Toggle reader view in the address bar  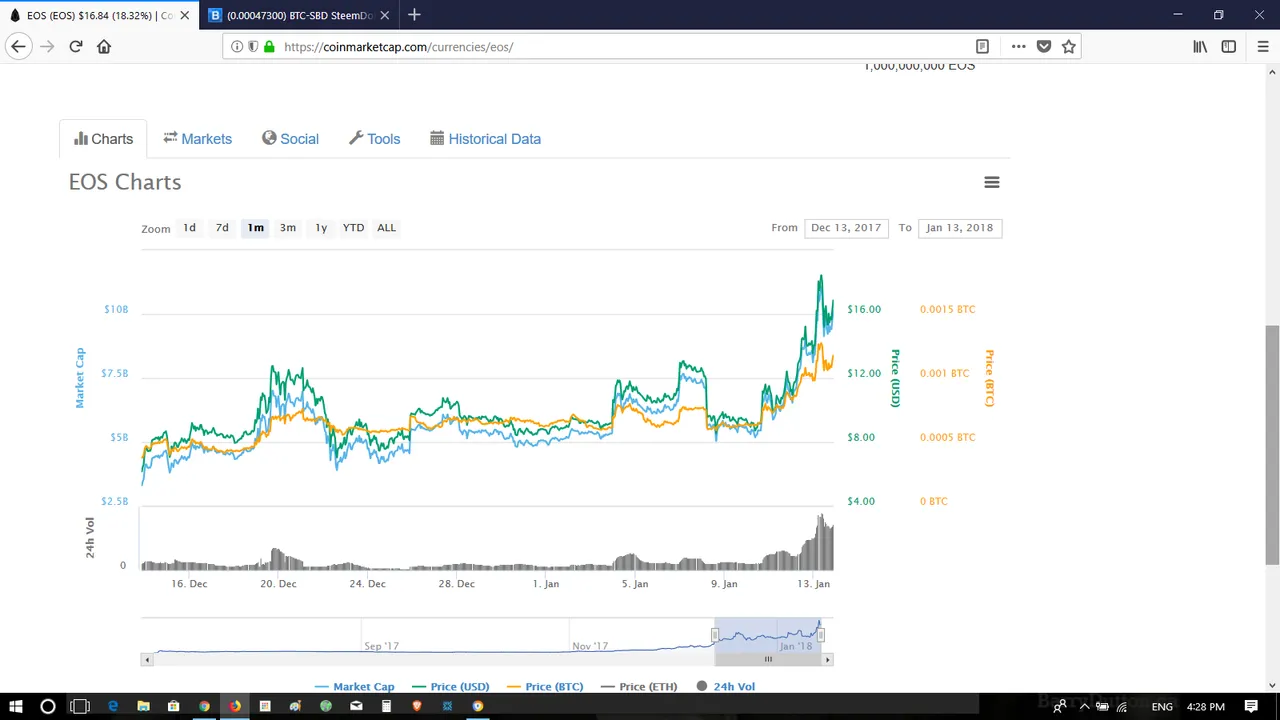click(x=982, y=46)
